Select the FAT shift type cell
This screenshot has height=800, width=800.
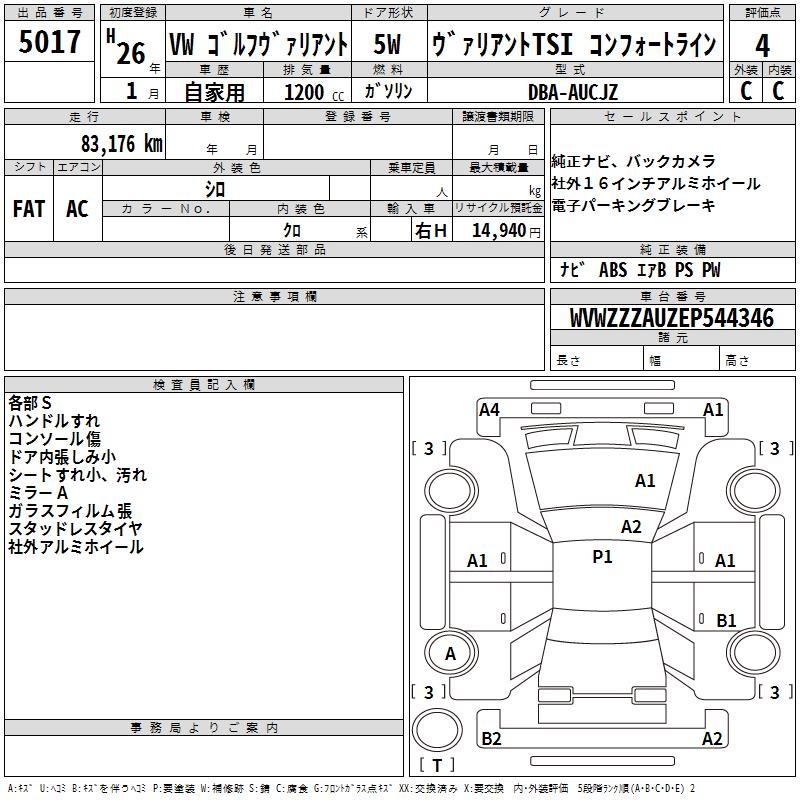point(29,209)
